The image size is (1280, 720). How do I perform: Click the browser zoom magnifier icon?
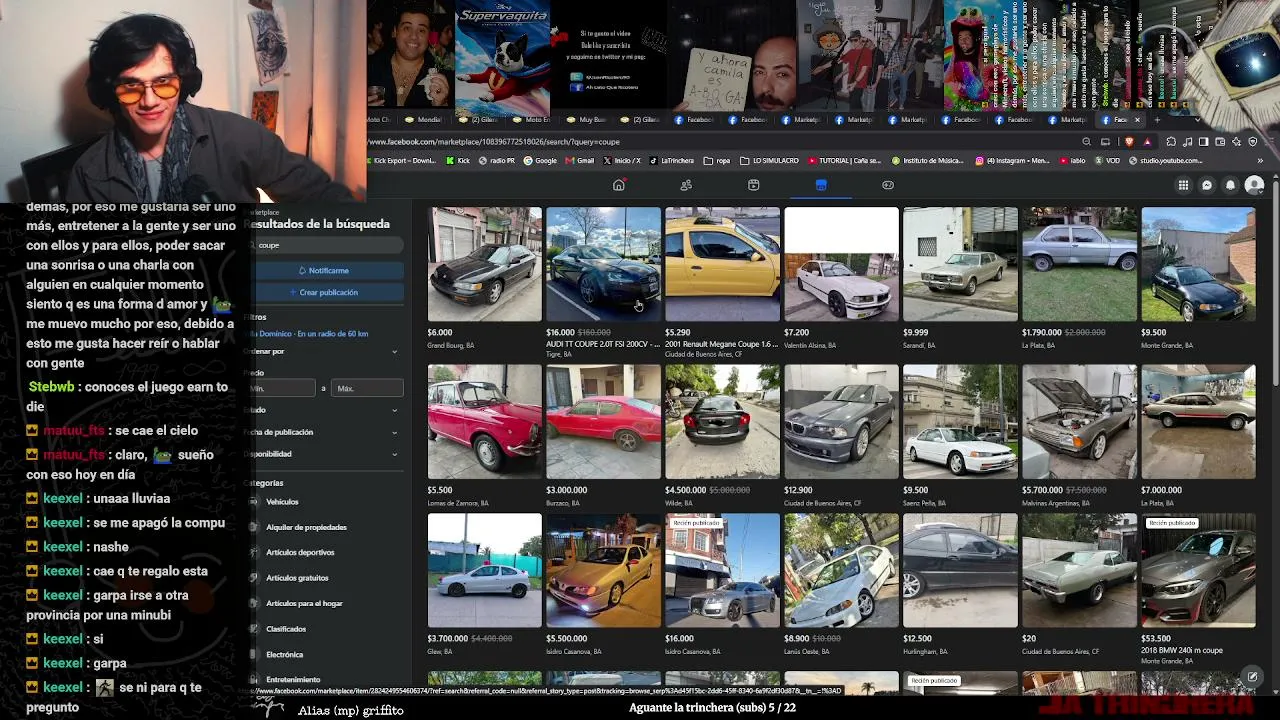pyautogui.click(x=1087, y=142)
